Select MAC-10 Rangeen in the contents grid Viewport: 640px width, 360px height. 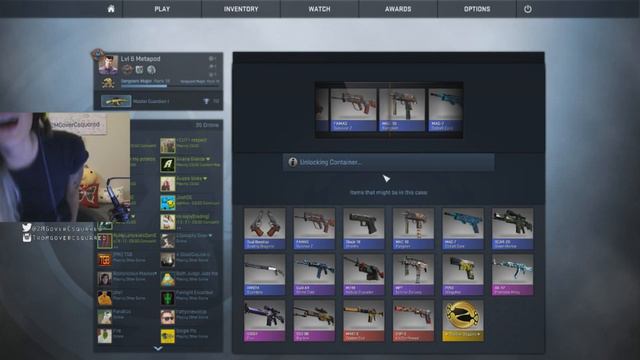pos(413,229)
